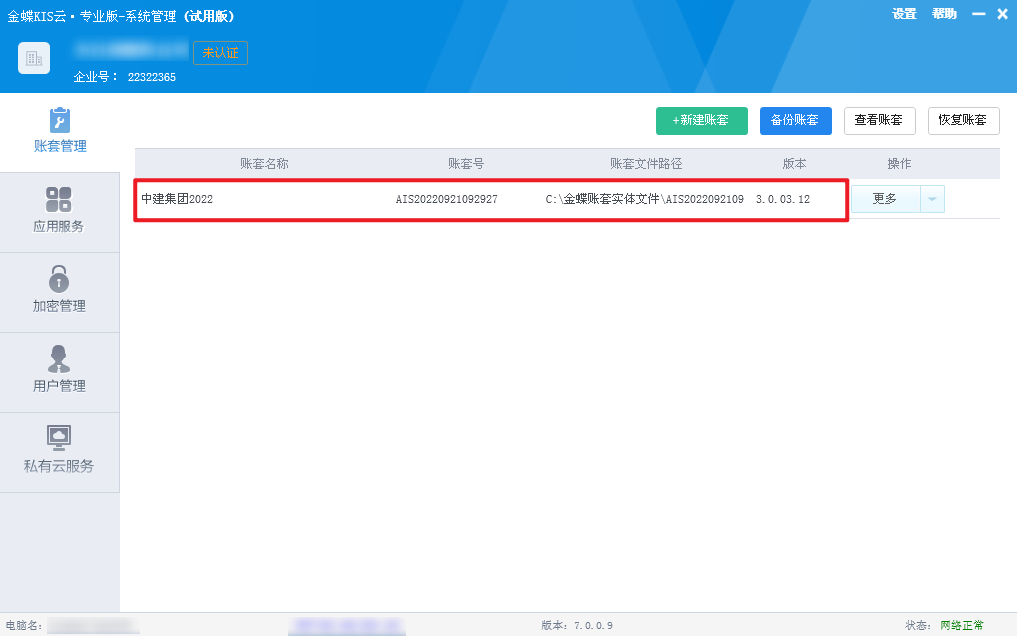
Task: Click the 账套文件路径 column header
Action: tap(646, 163)
